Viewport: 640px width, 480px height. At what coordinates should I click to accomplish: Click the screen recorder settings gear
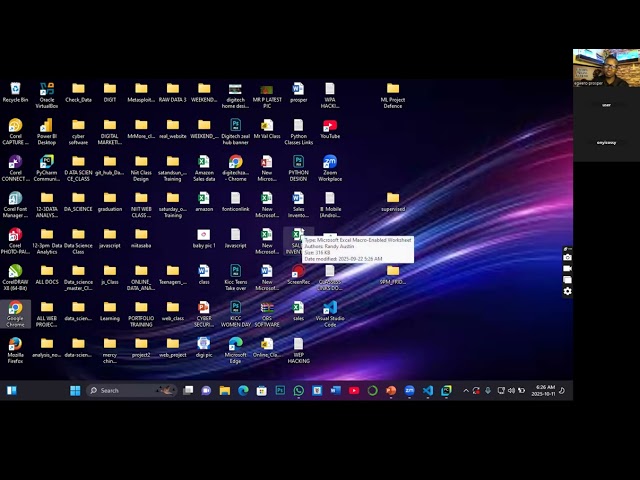(568, 291)
